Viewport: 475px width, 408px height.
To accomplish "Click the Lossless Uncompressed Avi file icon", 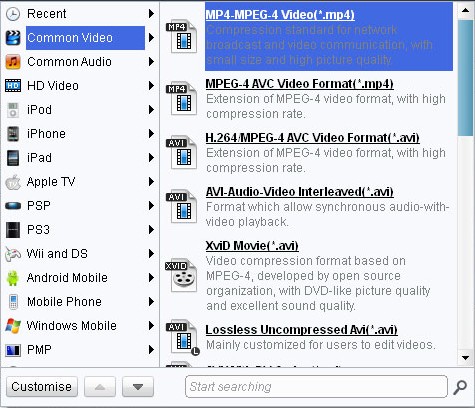I will [182, 337].
